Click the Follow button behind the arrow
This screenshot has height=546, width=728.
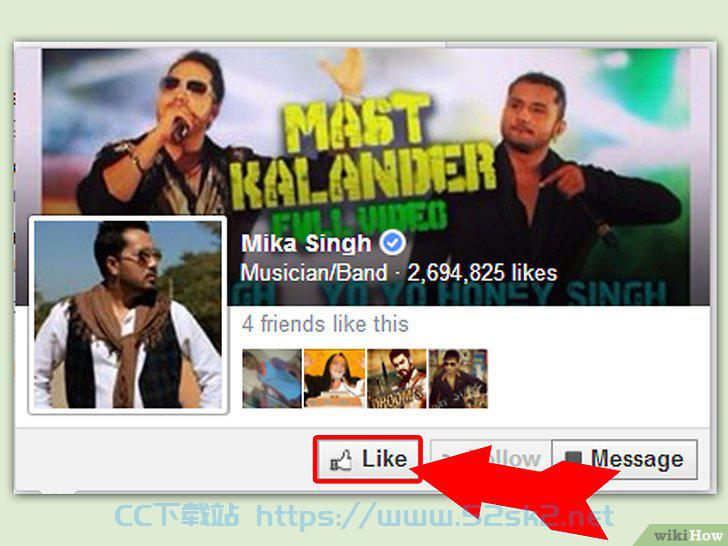pyautogui.click(x=491, y=459)
